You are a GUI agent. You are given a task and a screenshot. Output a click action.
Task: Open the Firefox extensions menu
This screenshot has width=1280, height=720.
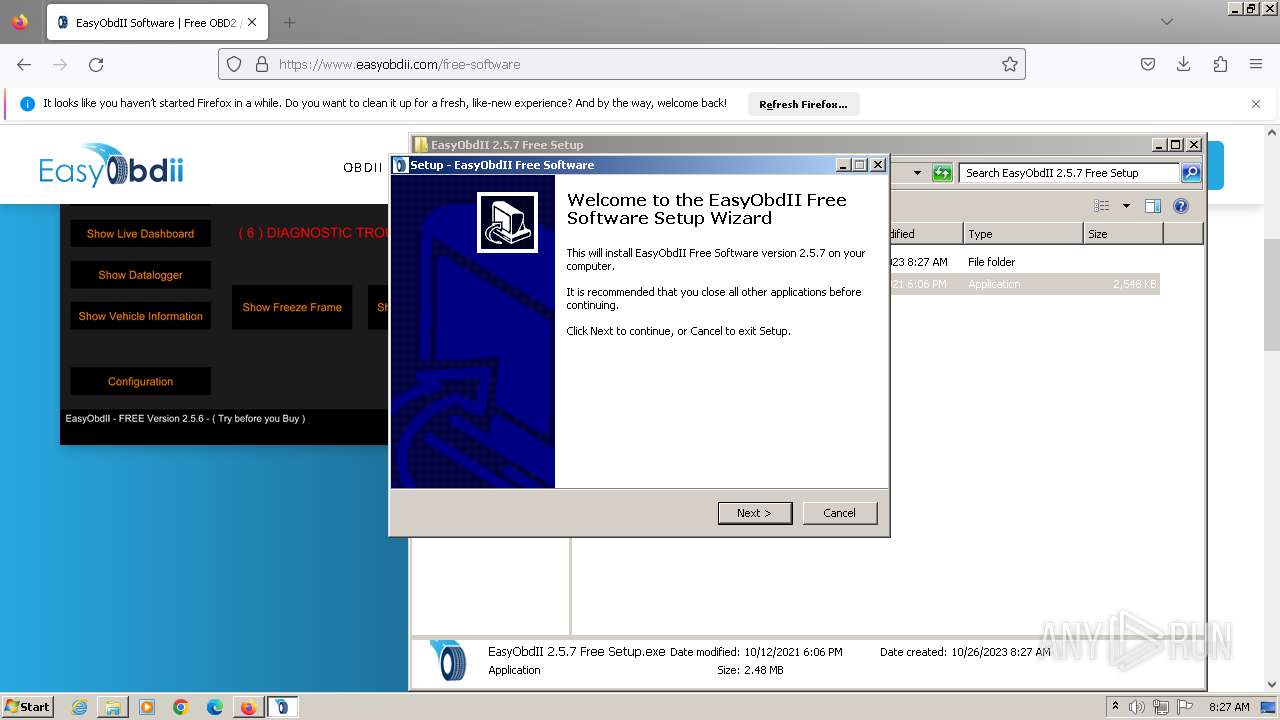tap(1220, 64)
